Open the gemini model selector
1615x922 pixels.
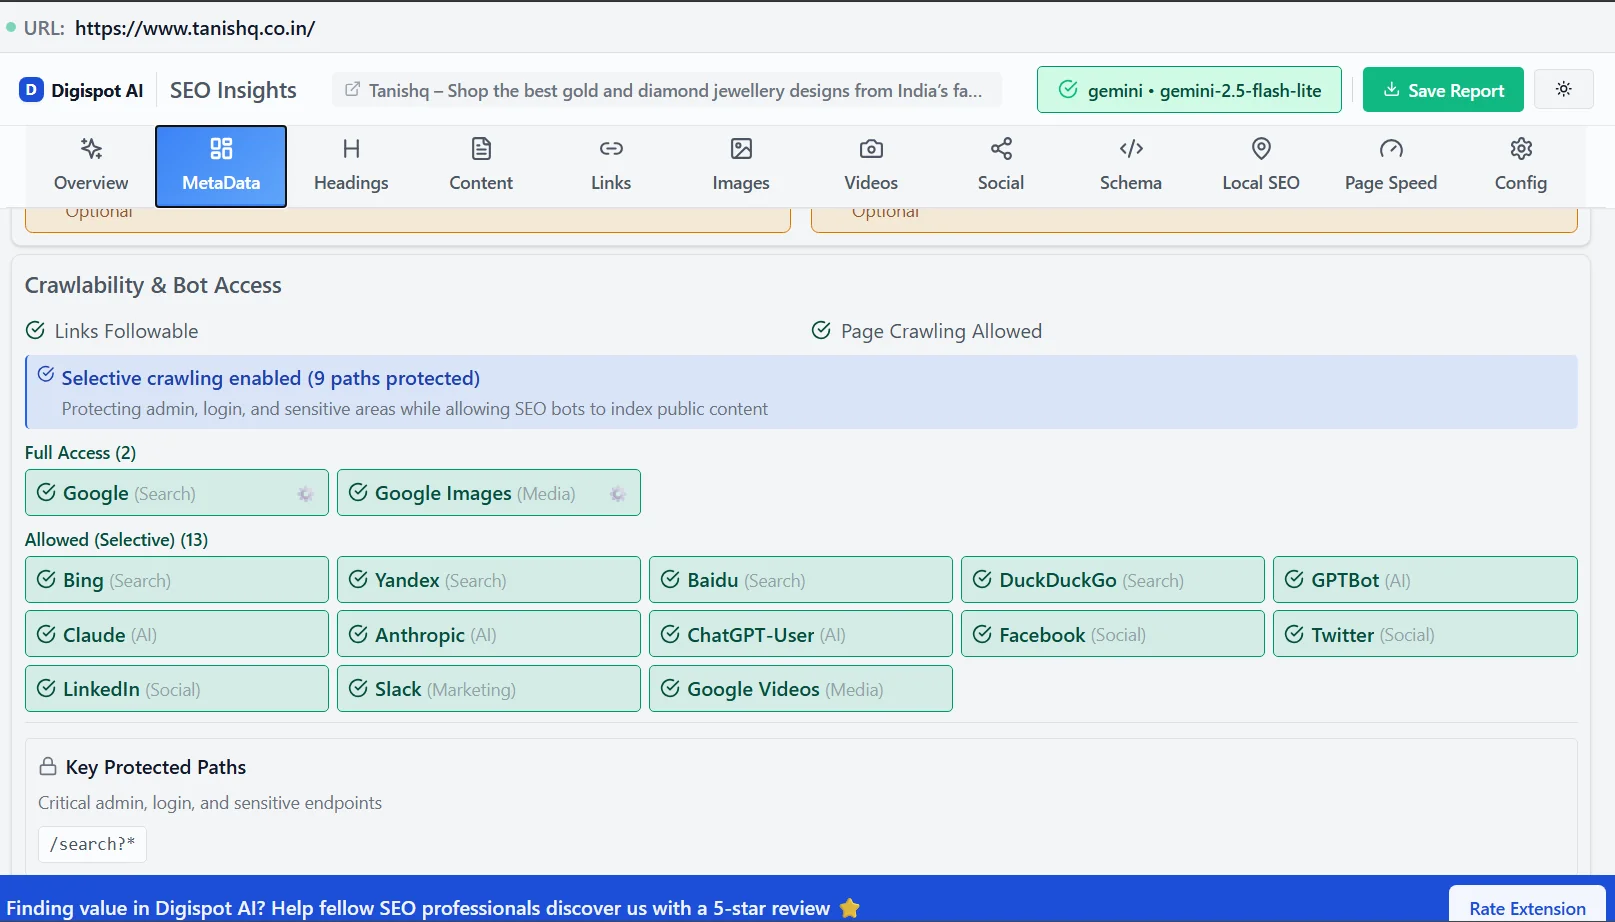click(x=1189, y=89)
